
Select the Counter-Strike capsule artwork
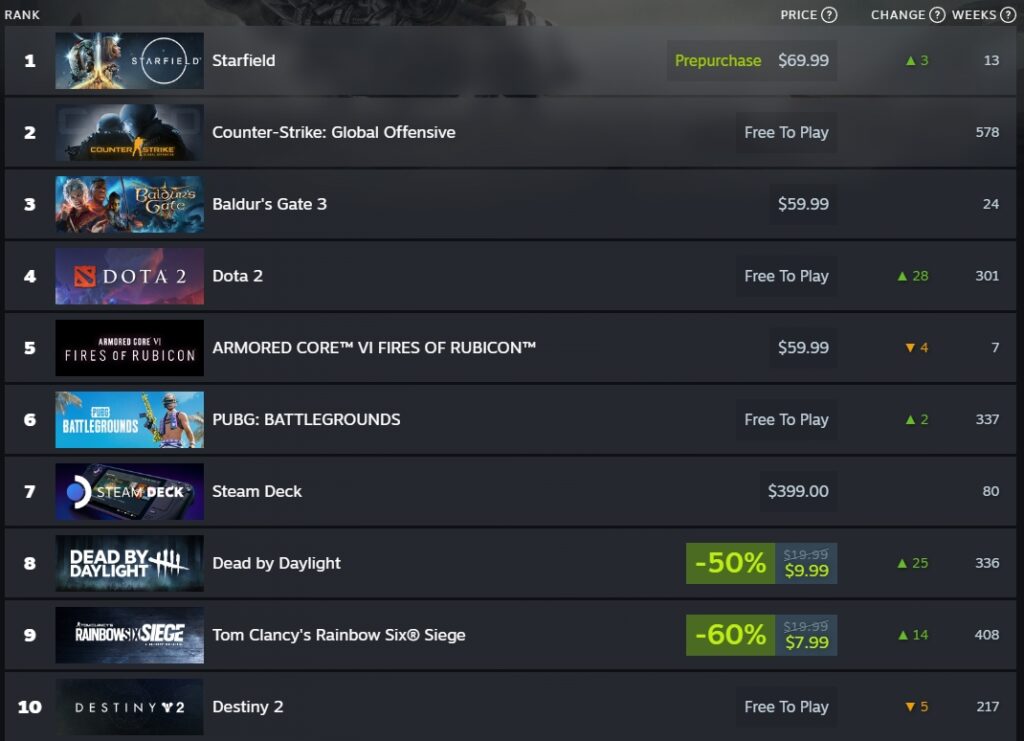(129, 132)
